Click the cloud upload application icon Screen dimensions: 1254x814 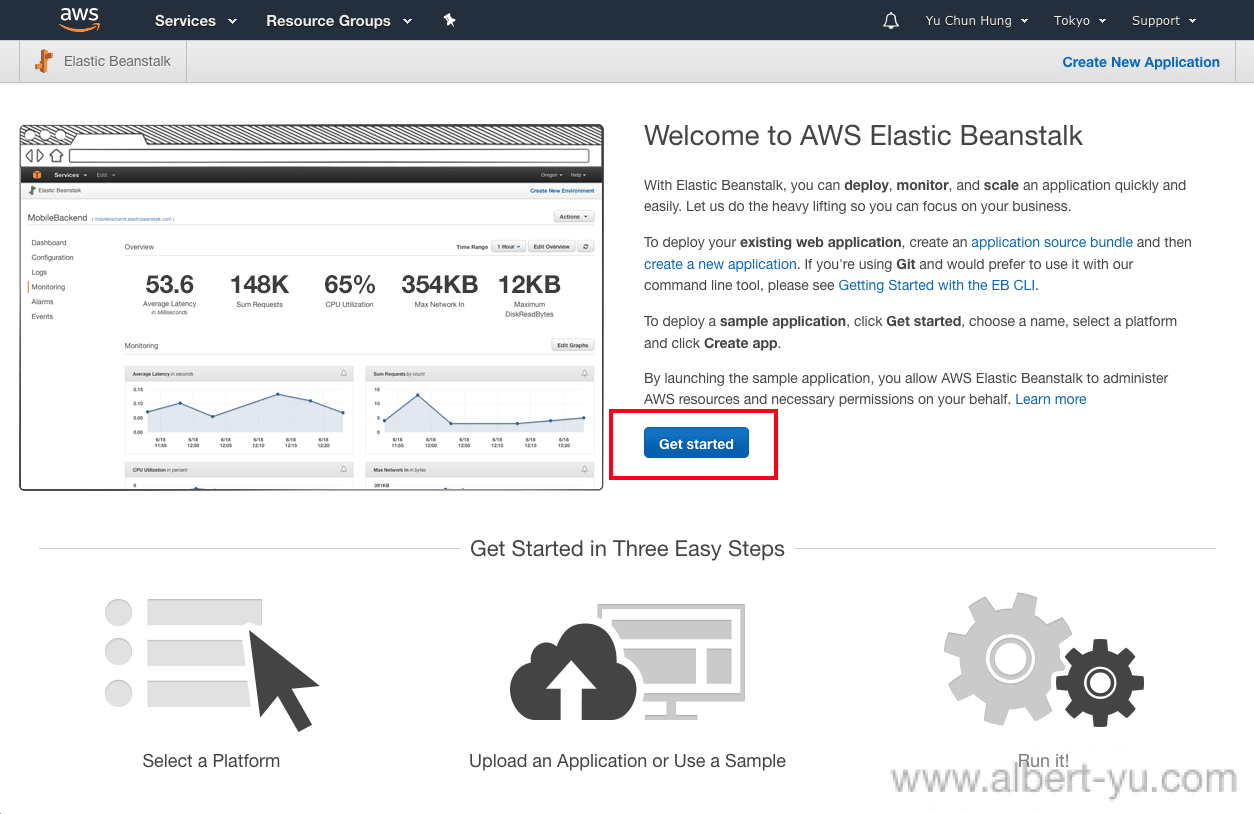coord(627,663)
